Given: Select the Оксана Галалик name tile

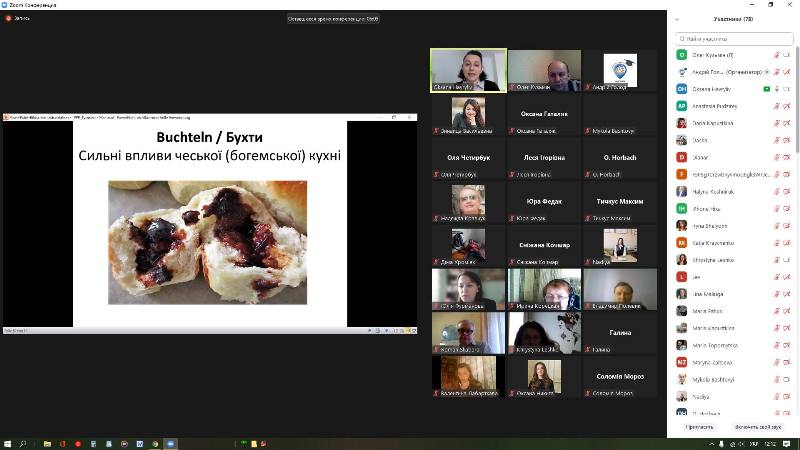Looking at the screenshot, I should [x=544, y=114].
